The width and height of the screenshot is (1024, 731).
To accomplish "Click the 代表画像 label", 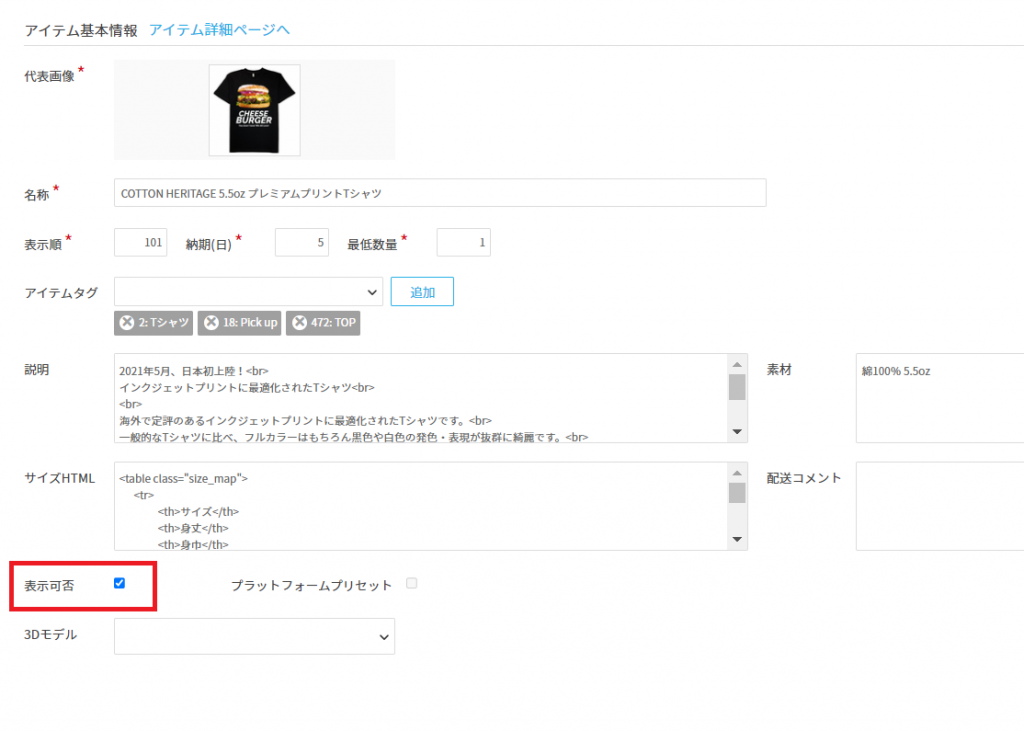I will point(50,76).
